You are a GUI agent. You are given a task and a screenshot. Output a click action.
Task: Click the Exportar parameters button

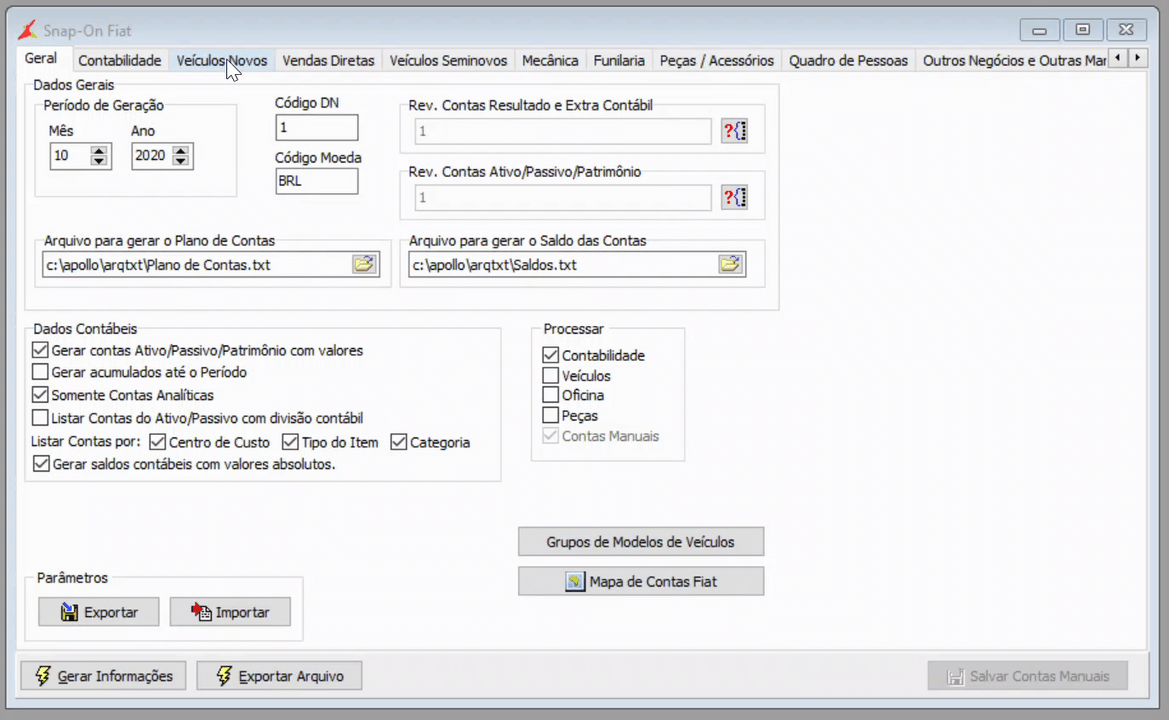point(98,612)
